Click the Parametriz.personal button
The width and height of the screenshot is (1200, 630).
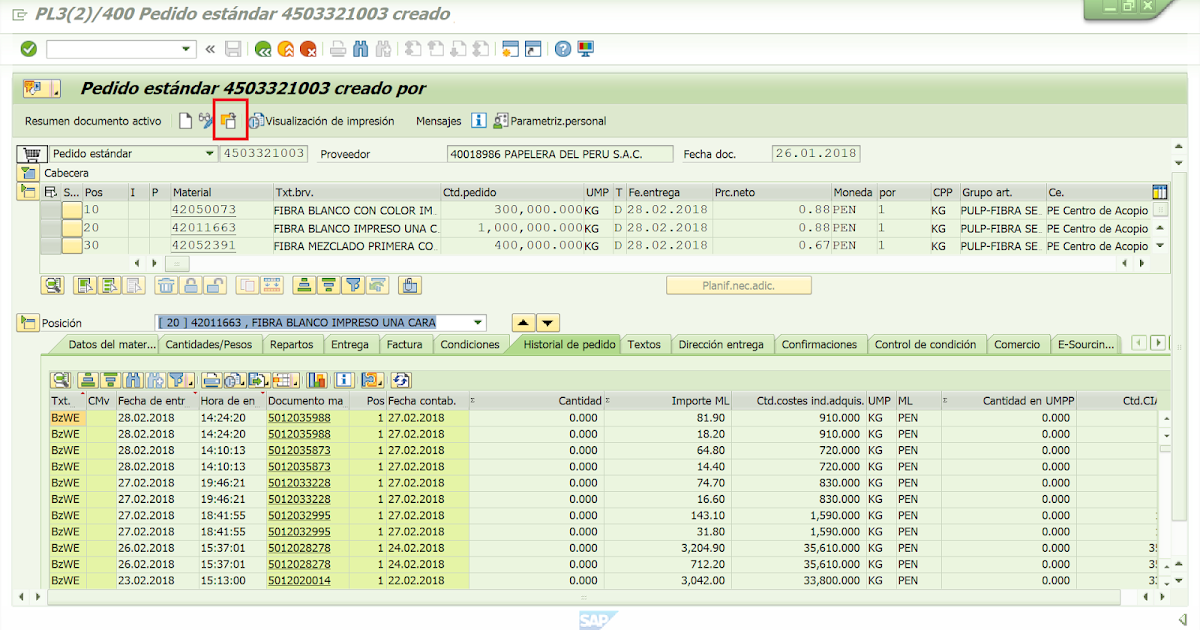coord(549,121)
